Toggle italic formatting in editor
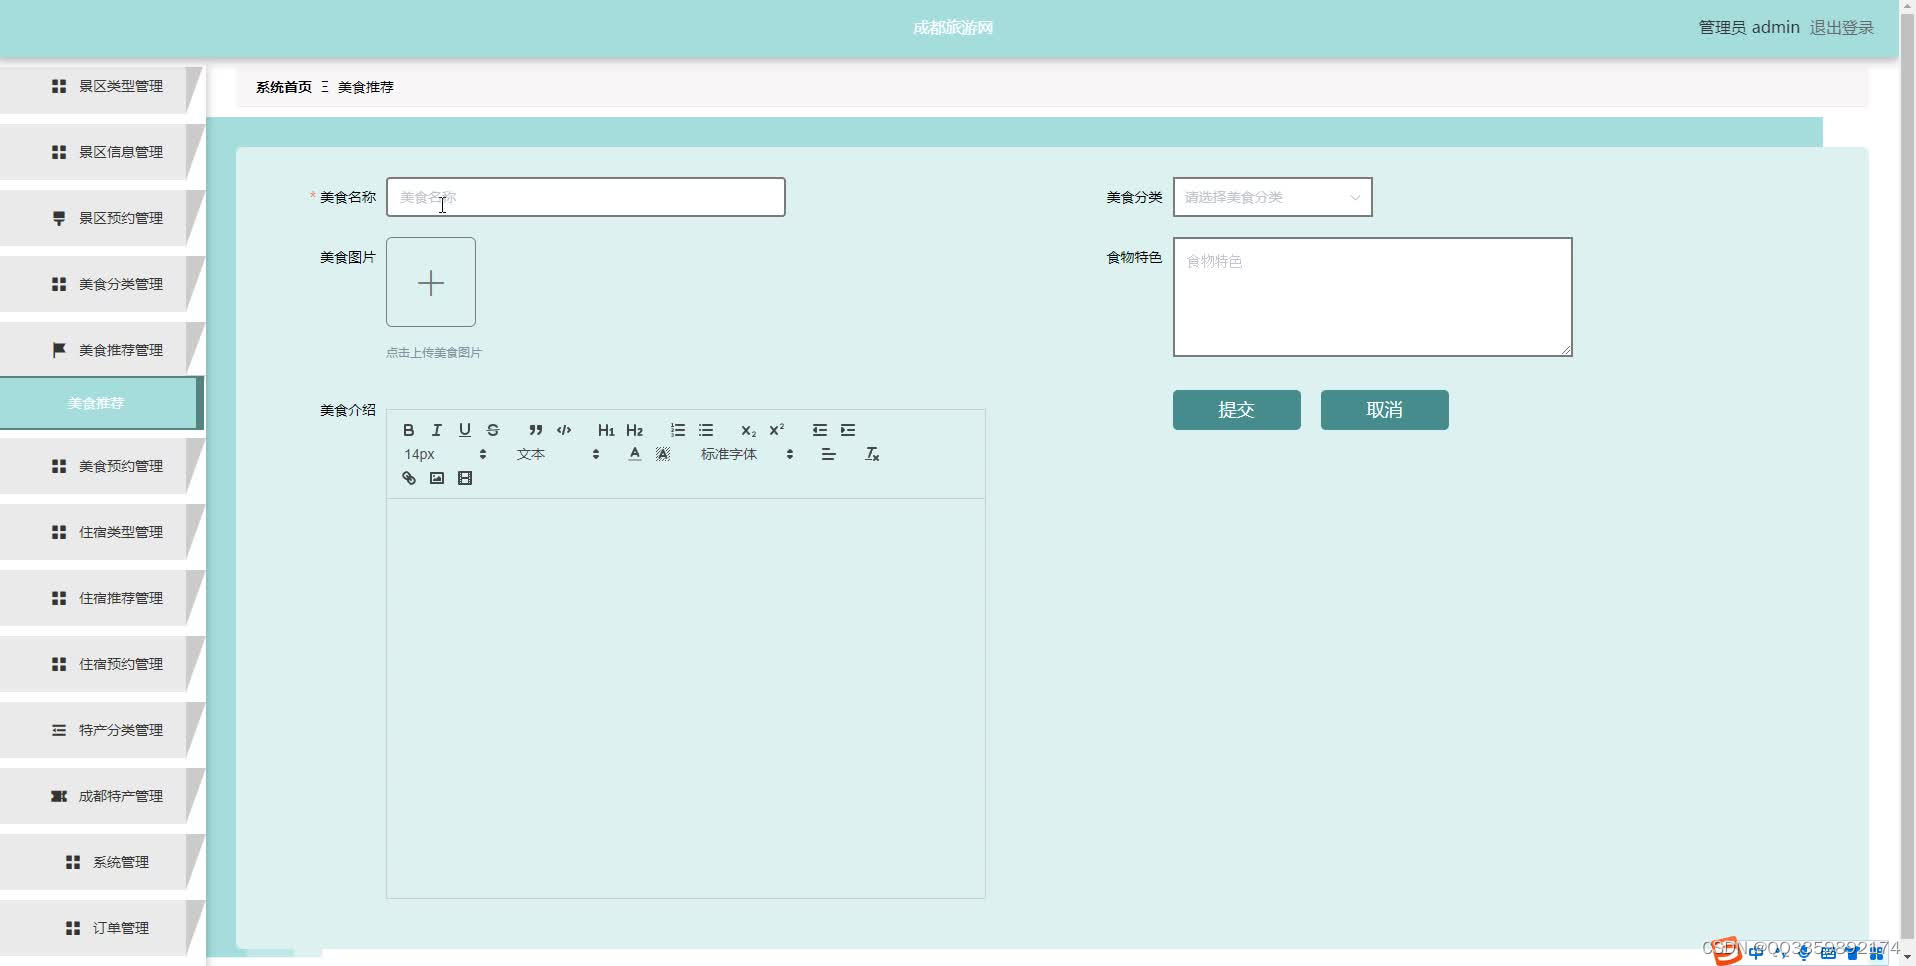The height and width of the screenshot is (966, 1916). pos(436,430)
